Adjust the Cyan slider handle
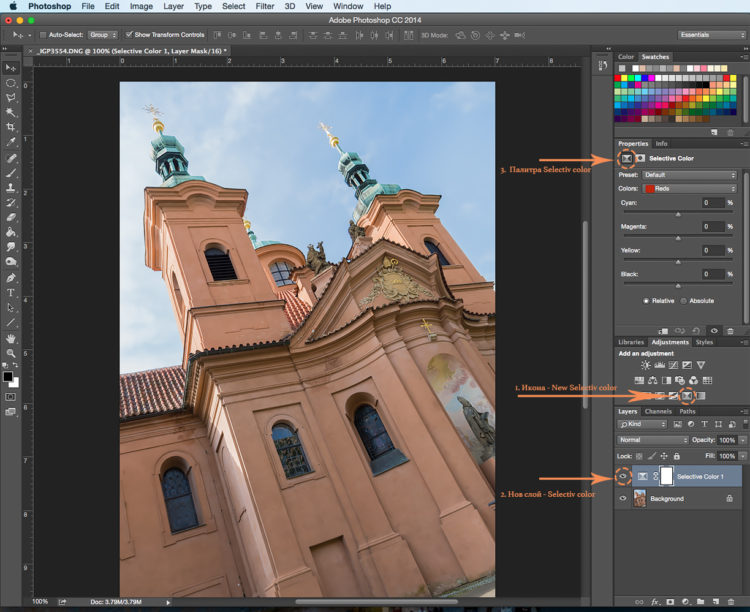 (678, 213)
